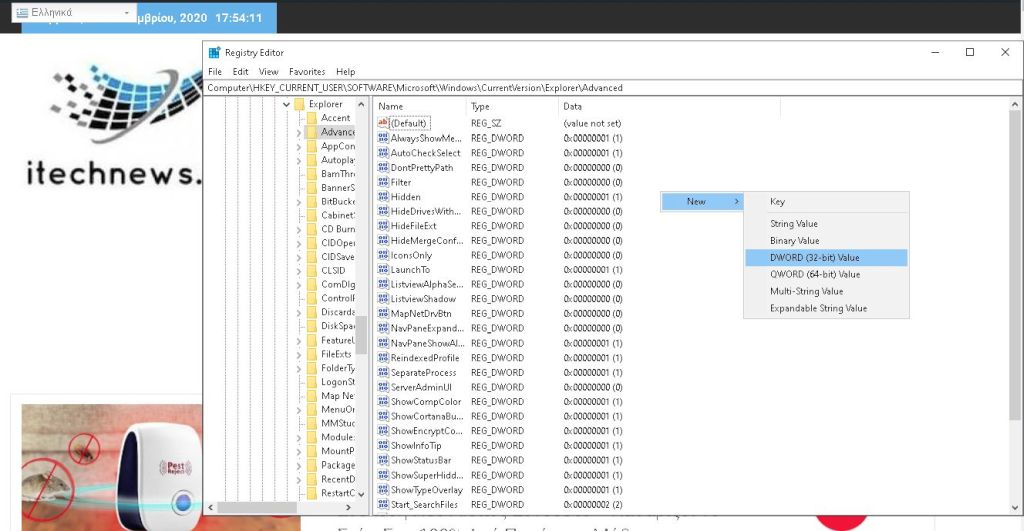Click the registry path address bar

point(612,88)
